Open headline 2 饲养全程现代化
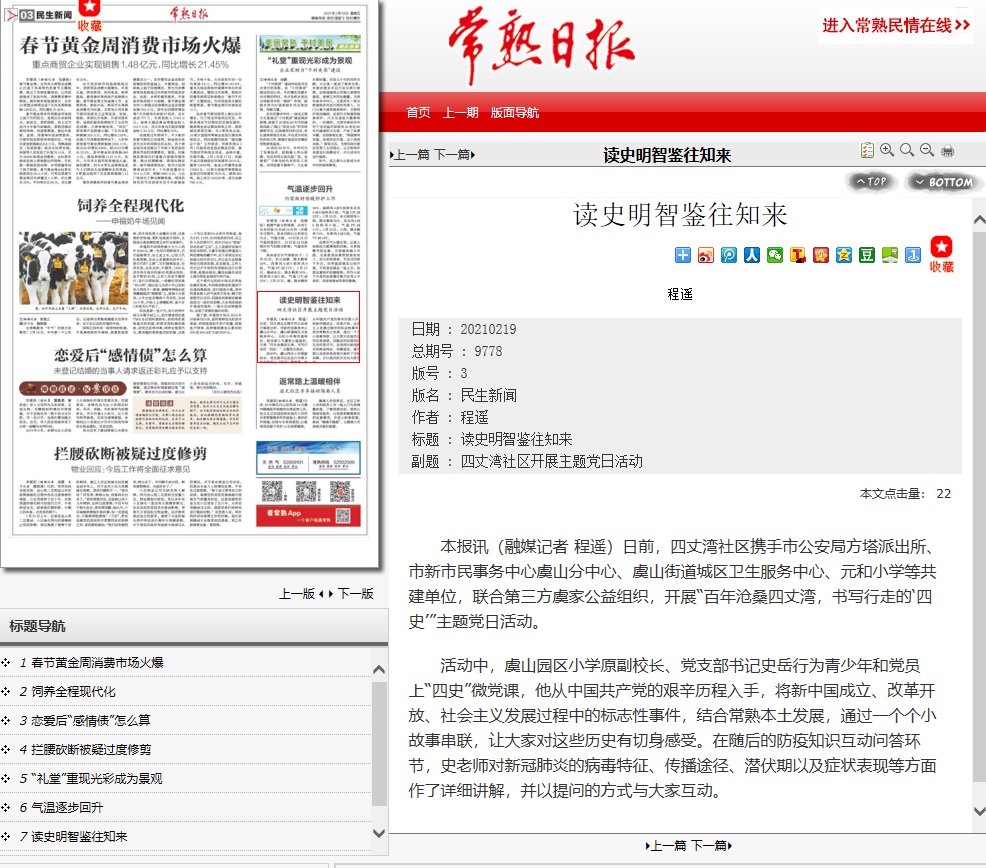986x868 pixels. (74, 691)
